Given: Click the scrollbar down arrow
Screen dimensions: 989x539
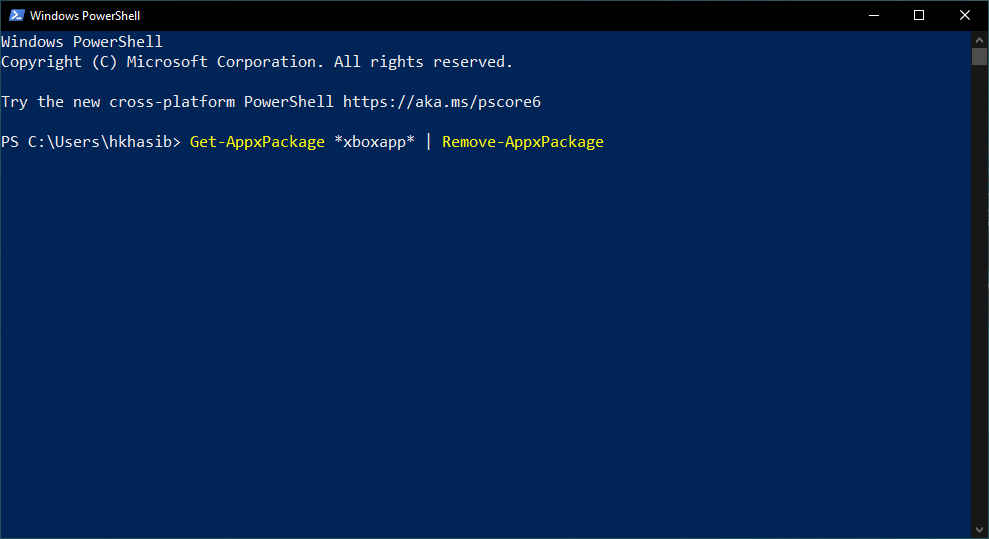Looking at the screenshot, I should click(x=980, y=529).
